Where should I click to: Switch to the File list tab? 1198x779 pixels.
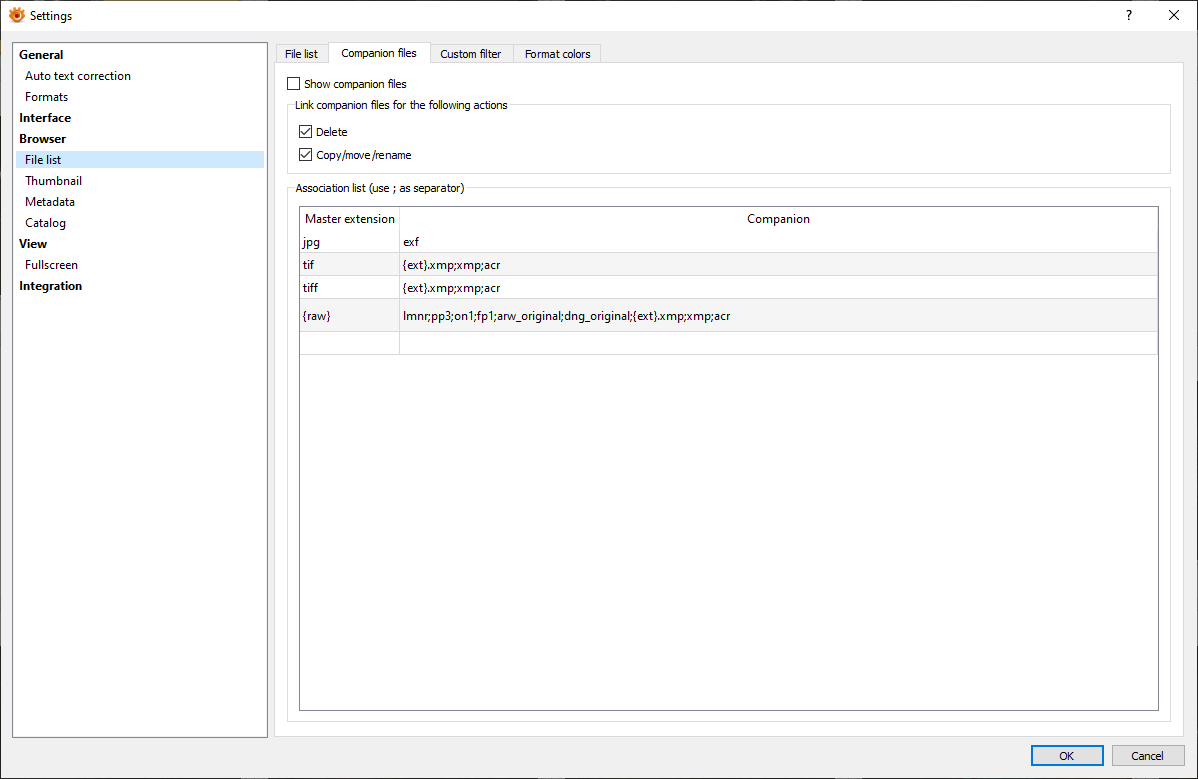(301, 54)
